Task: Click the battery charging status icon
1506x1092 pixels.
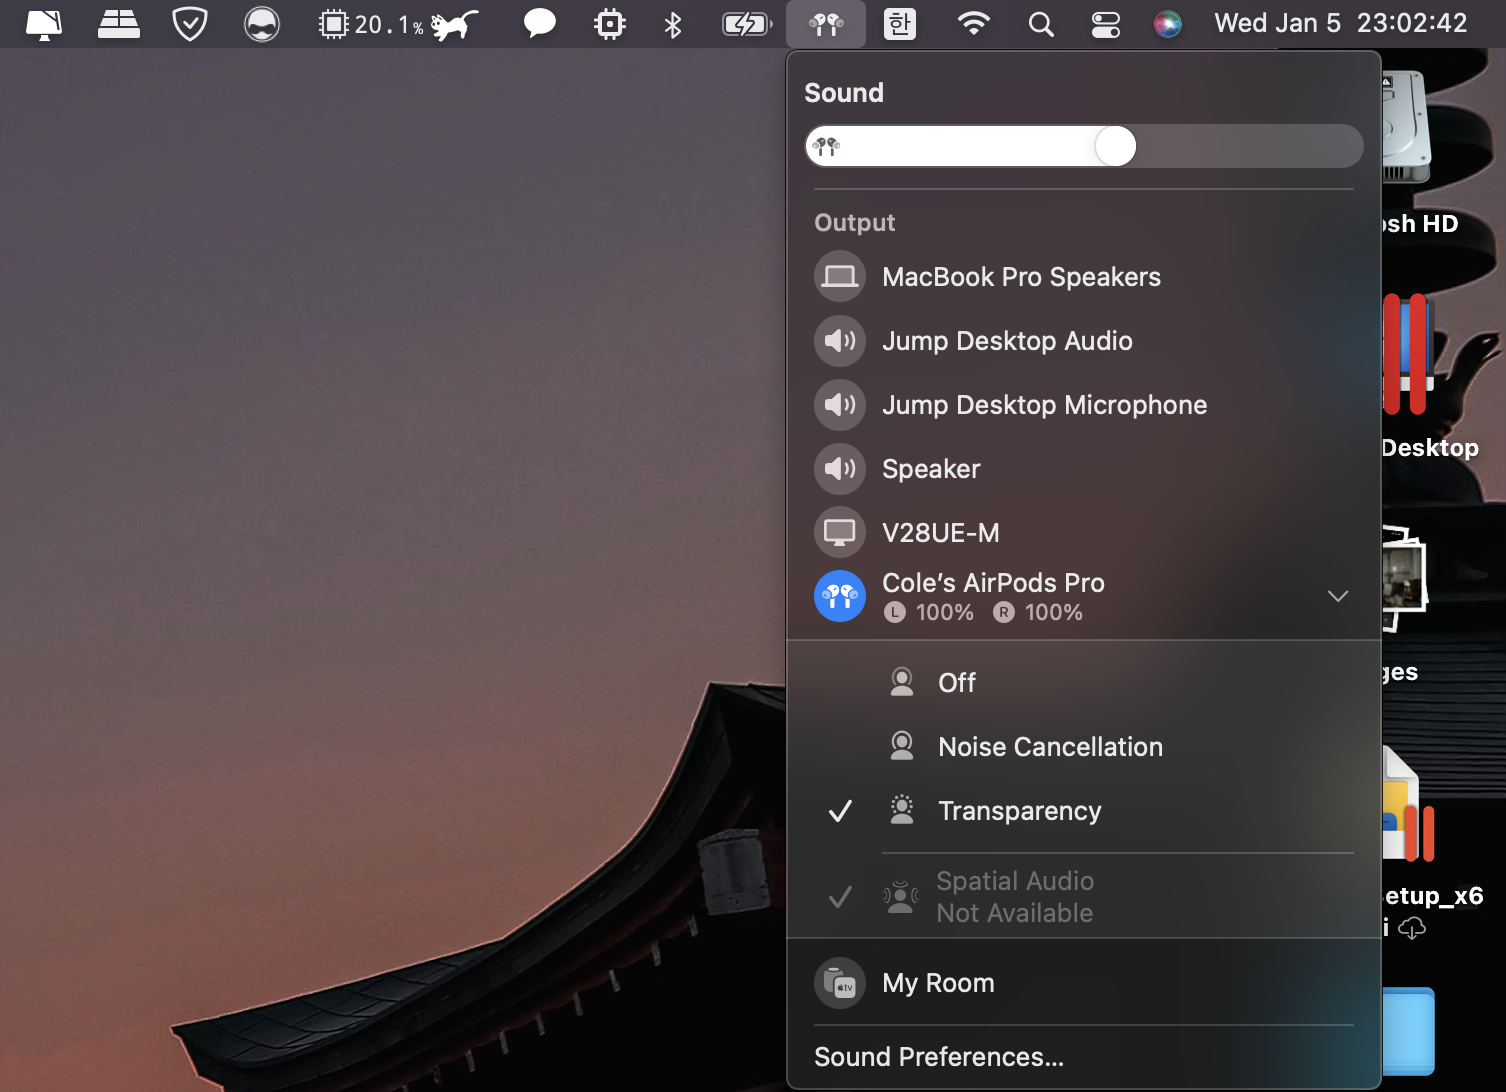Action: point(746,24)
